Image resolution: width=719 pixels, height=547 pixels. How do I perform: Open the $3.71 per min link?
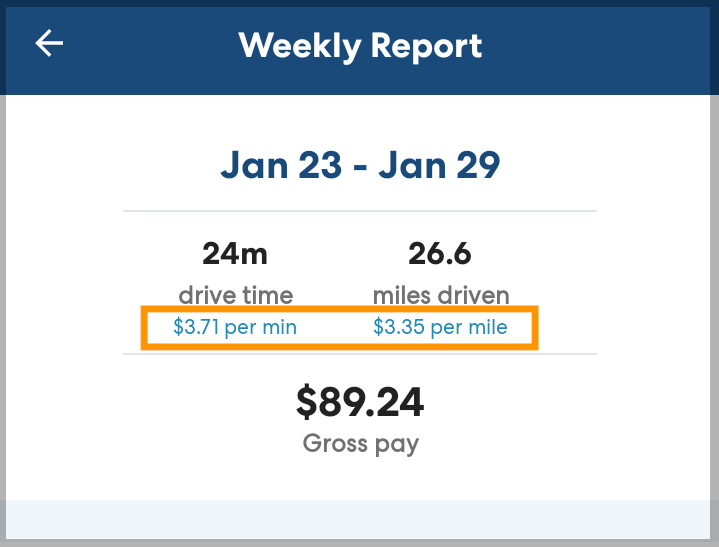[235, 328]
